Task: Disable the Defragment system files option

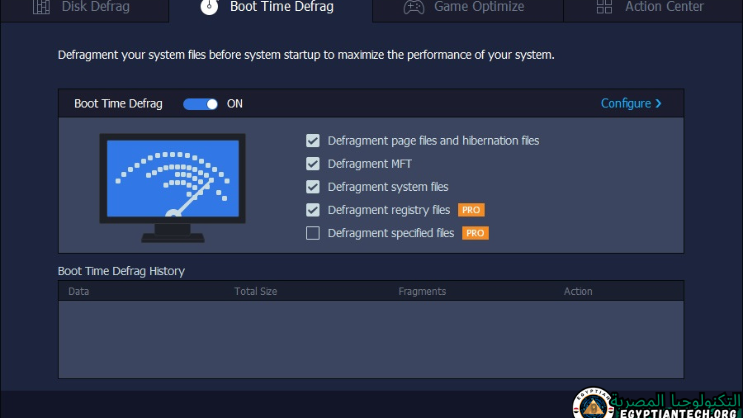Action: click(x=313, y=187)
